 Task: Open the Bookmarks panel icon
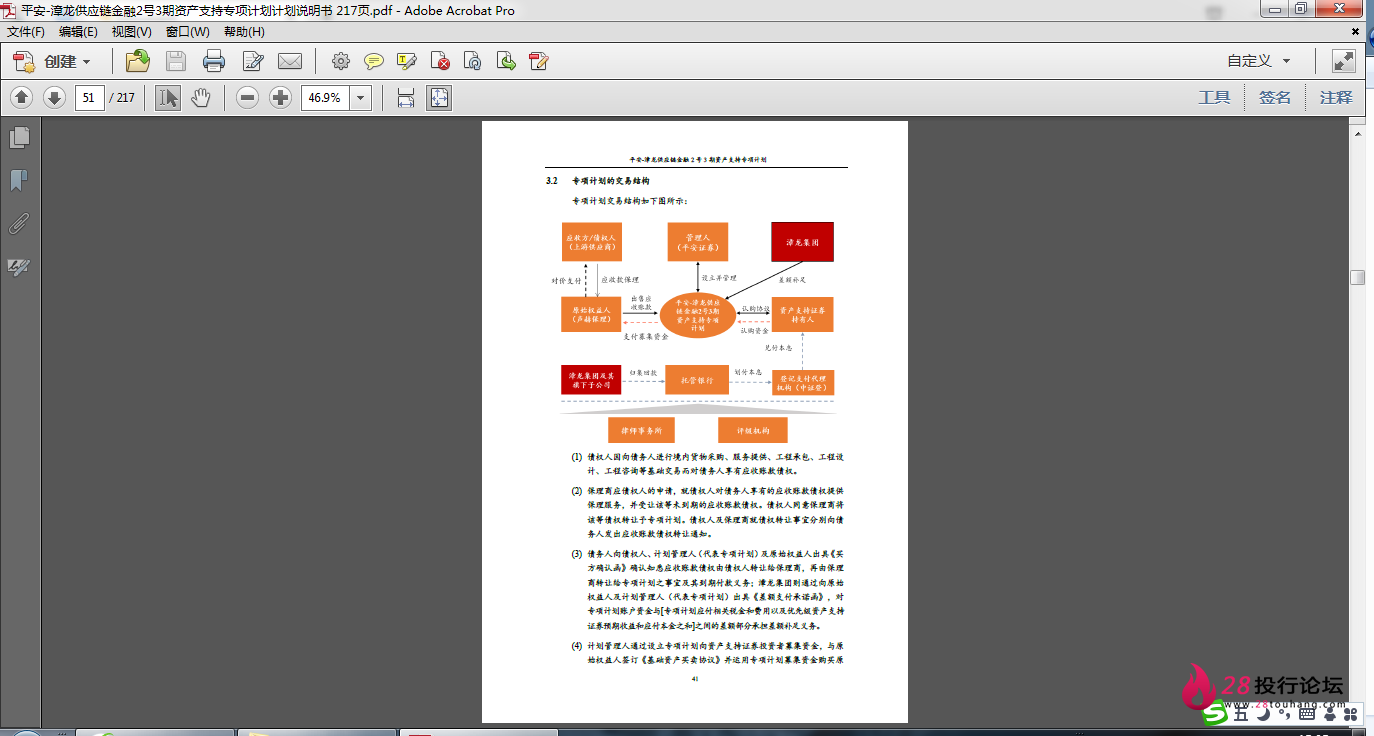click(19, 180)
